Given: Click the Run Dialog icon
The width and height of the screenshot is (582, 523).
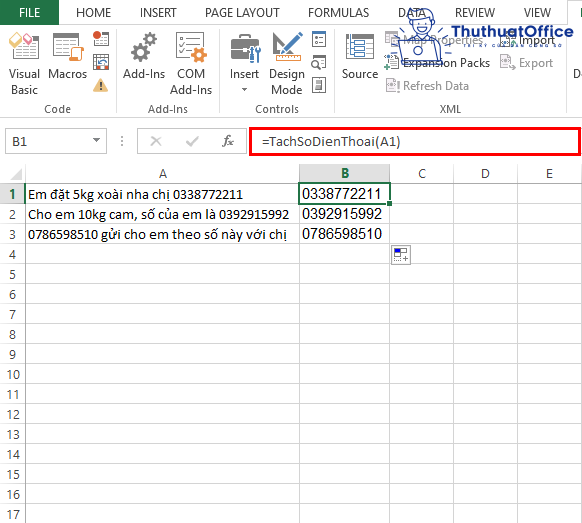Looking at the screenshot, I should click(x=319, y=85).
